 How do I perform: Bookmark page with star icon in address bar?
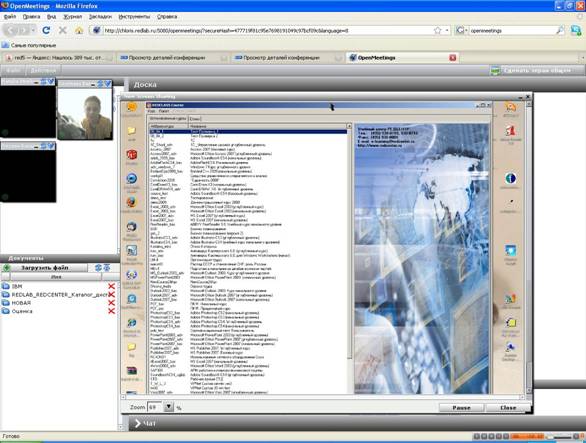coord(437,31)
